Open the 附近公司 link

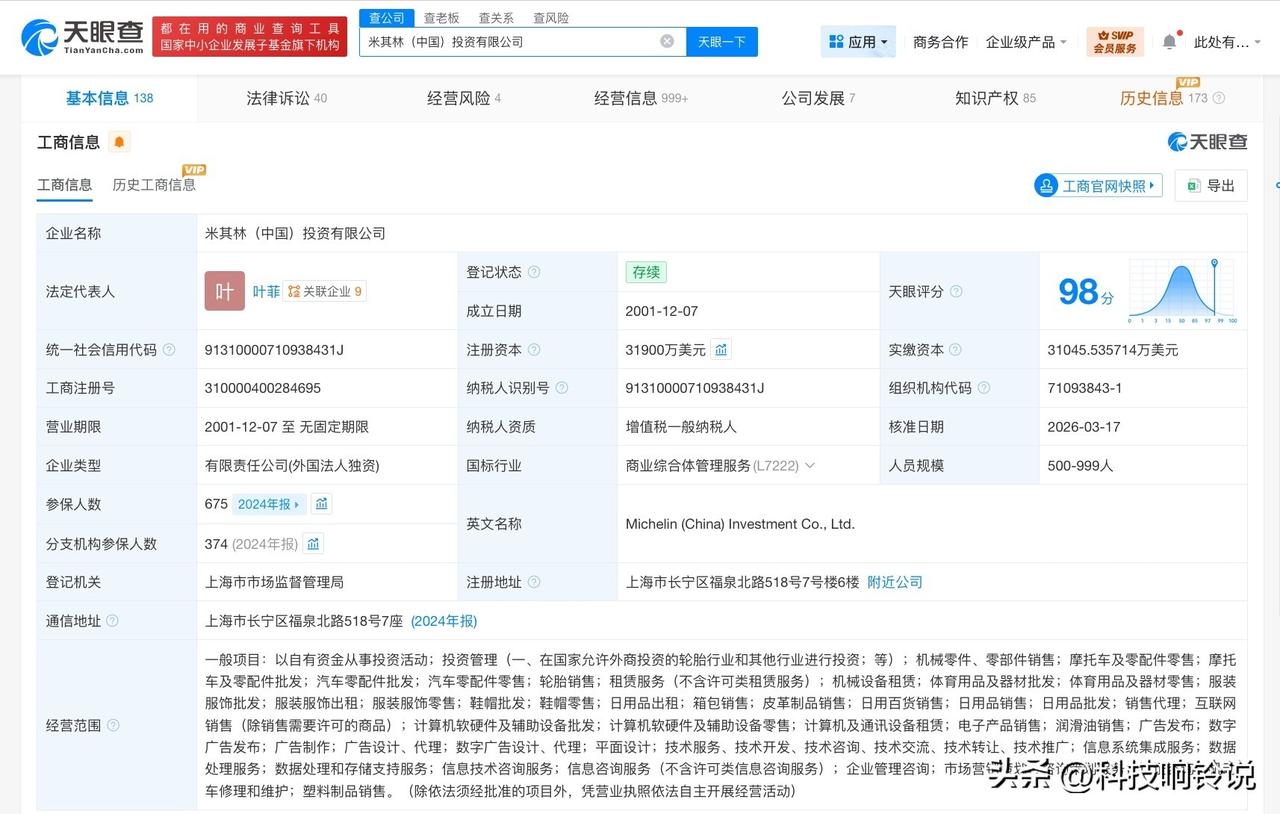point(895,582)
